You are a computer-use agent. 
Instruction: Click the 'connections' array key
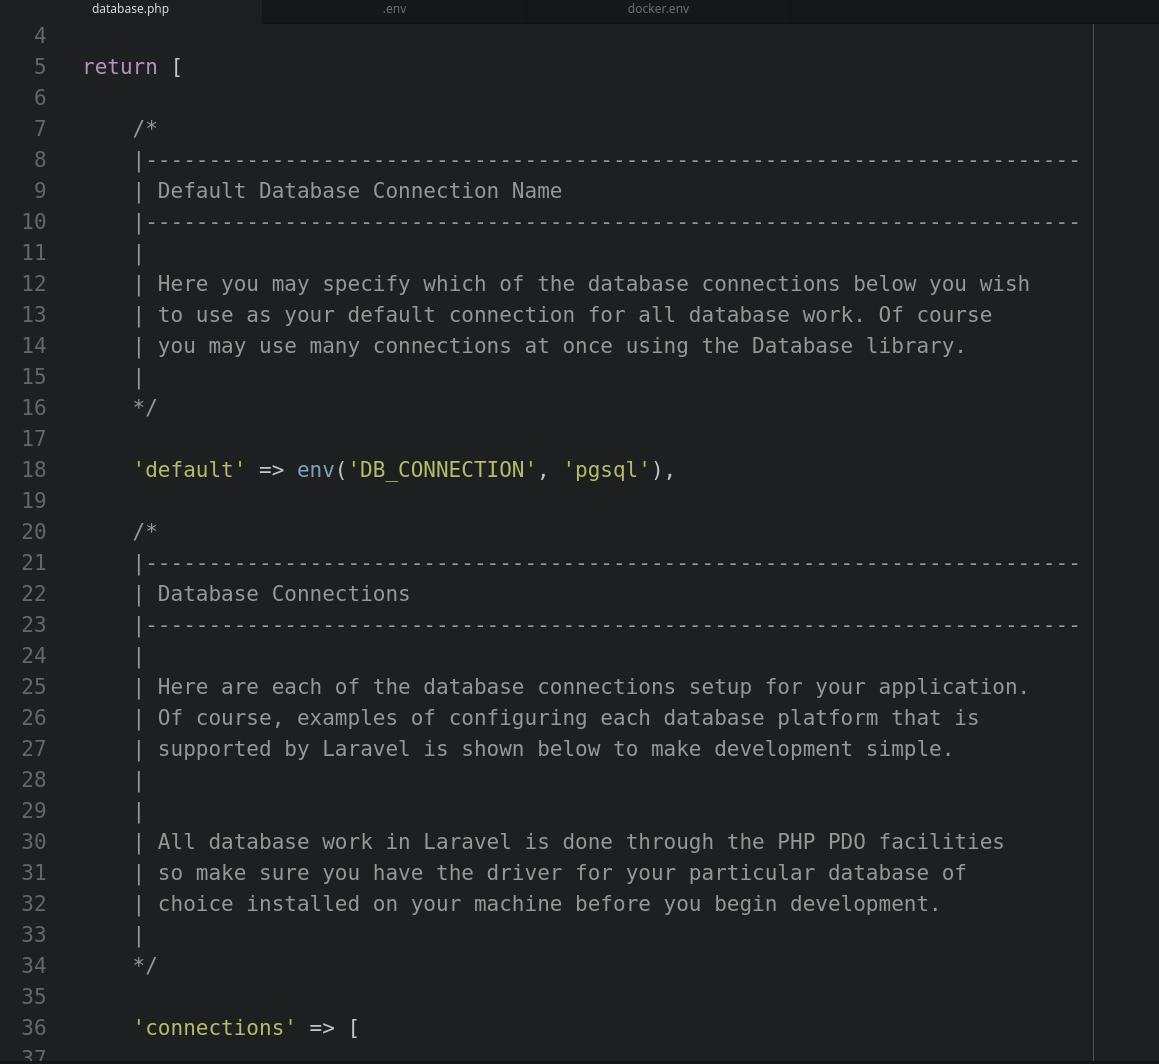[214, 1028]
